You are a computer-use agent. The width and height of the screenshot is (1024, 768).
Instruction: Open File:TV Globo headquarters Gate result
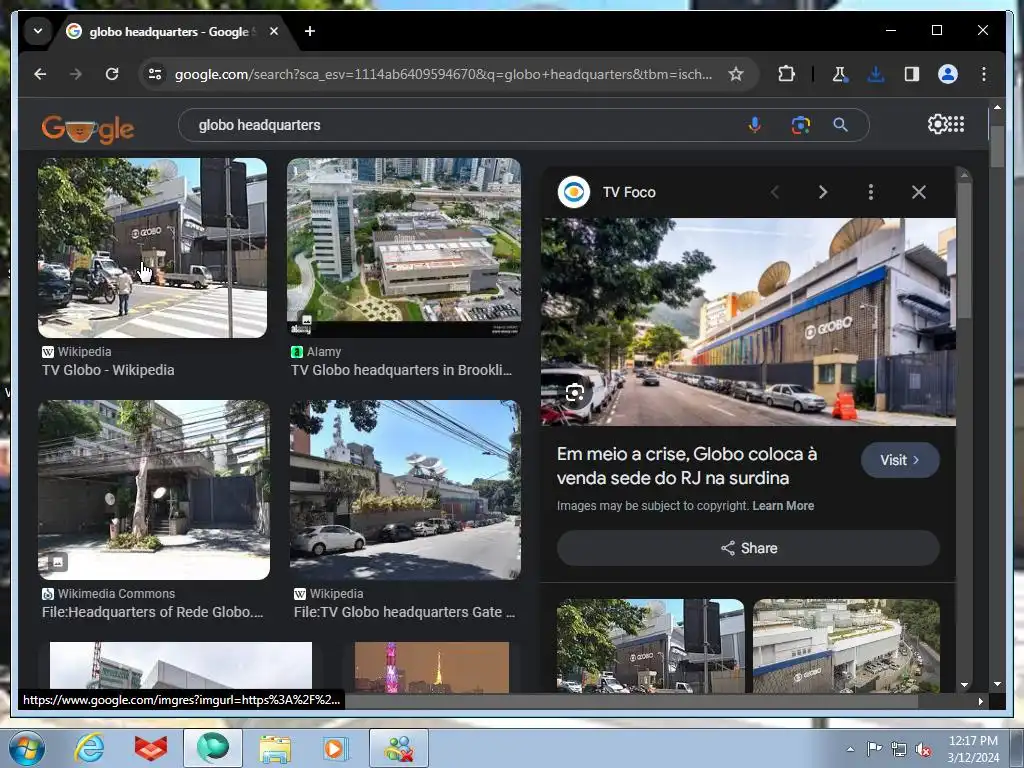tap(404, 612)
